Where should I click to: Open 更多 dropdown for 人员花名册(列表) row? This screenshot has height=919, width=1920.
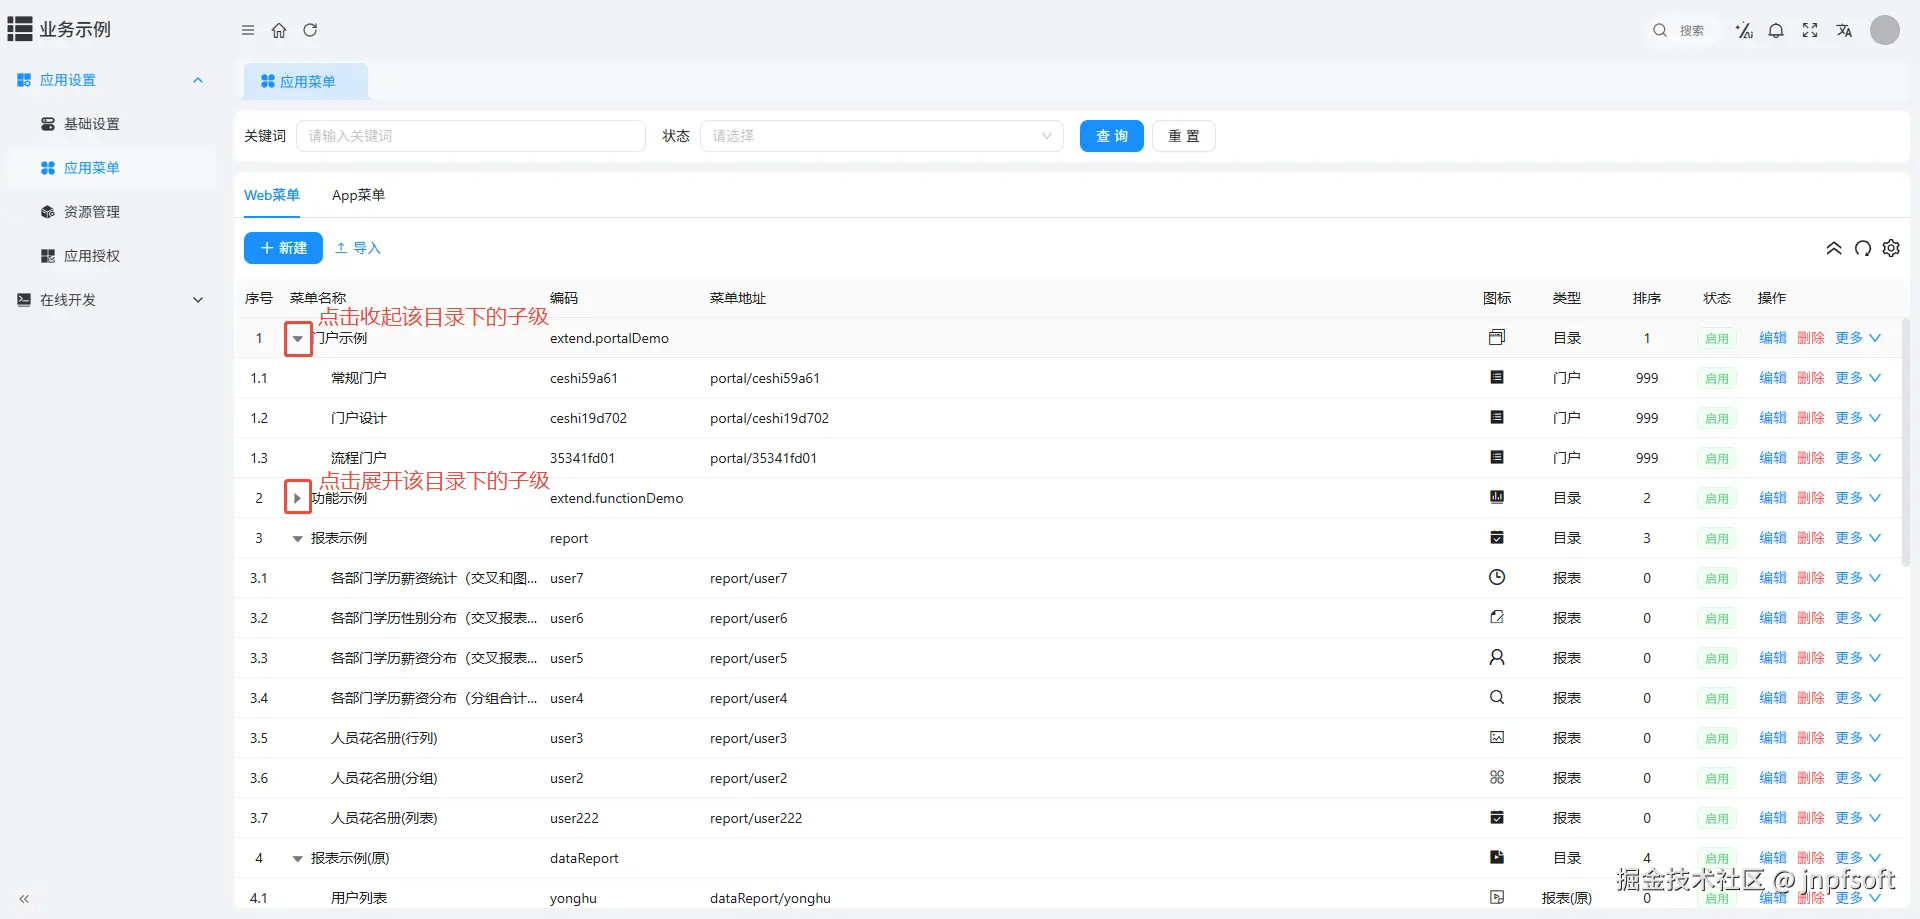[x=1858, y=818]
